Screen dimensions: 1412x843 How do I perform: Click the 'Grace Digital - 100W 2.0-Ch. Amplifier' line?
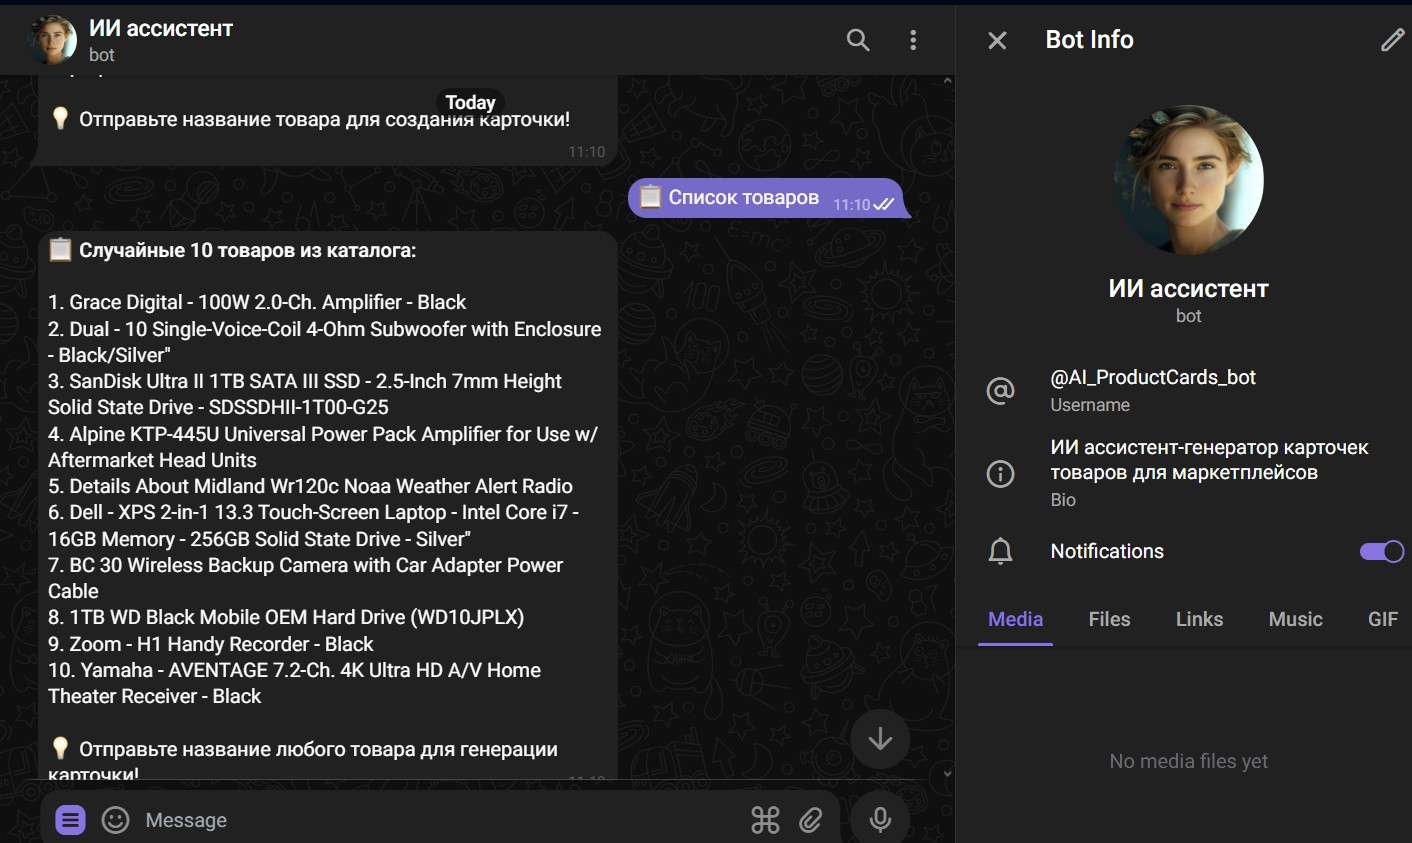[257, 302]
